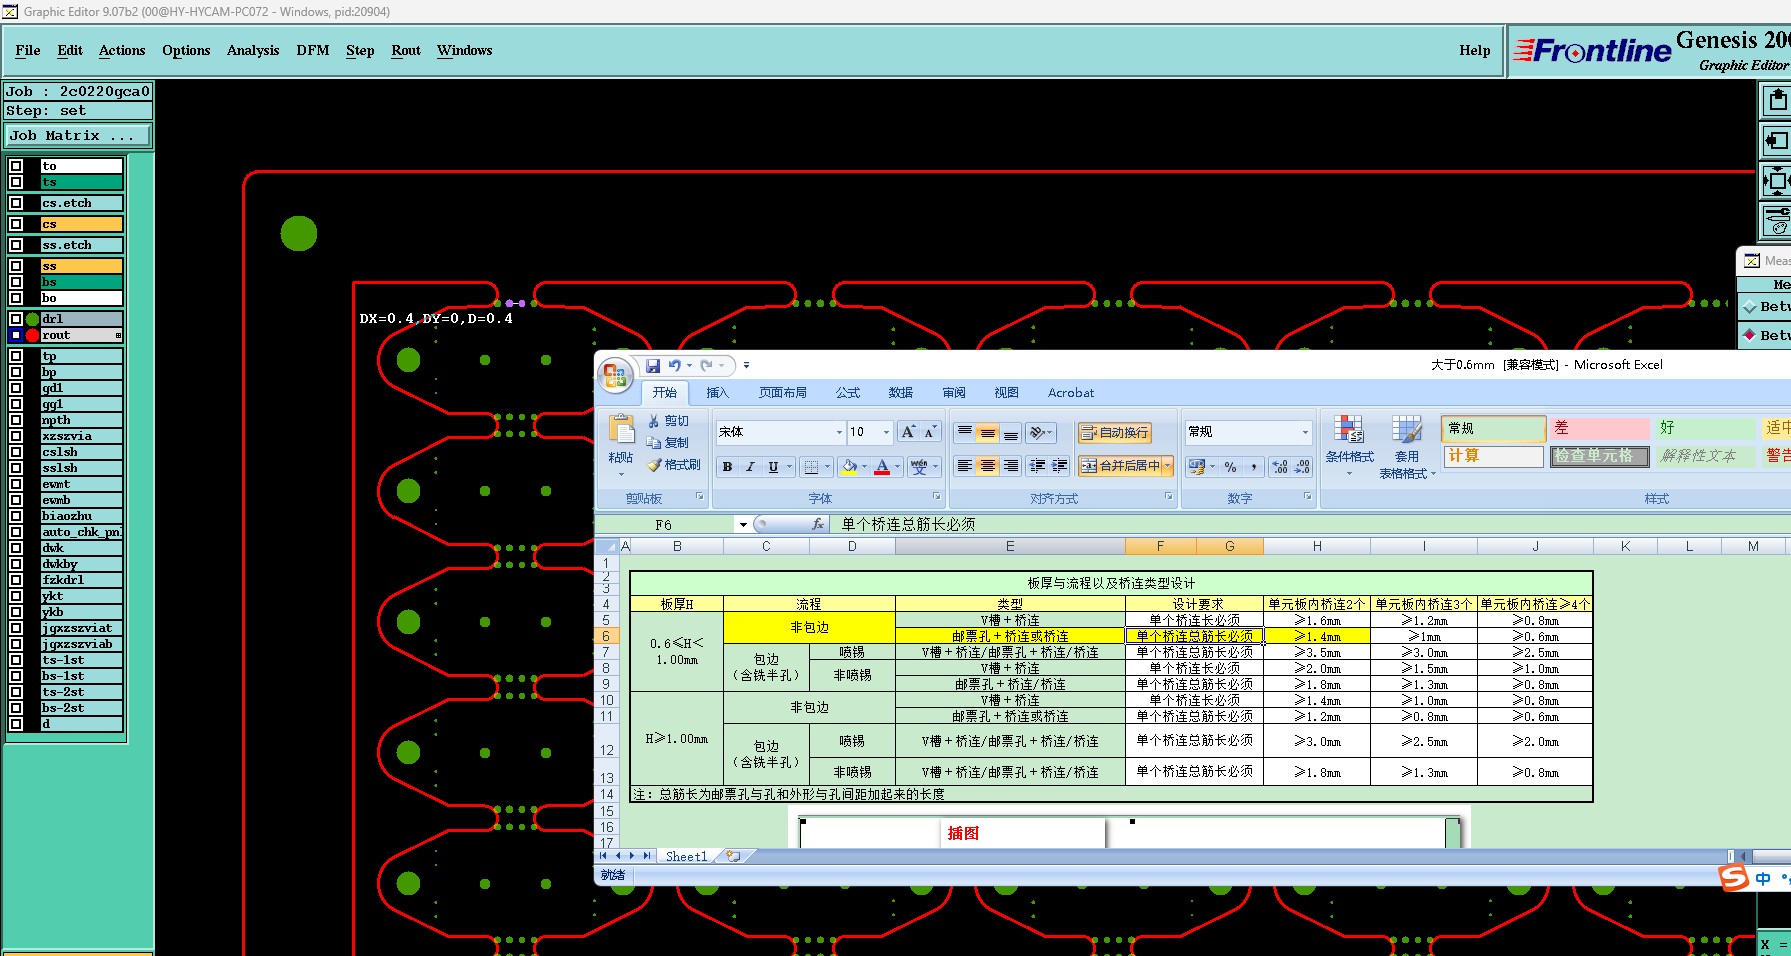This screenshot has width=1791, height=956.
Task: Open the font size dropdown
Action: click(886, 432)
